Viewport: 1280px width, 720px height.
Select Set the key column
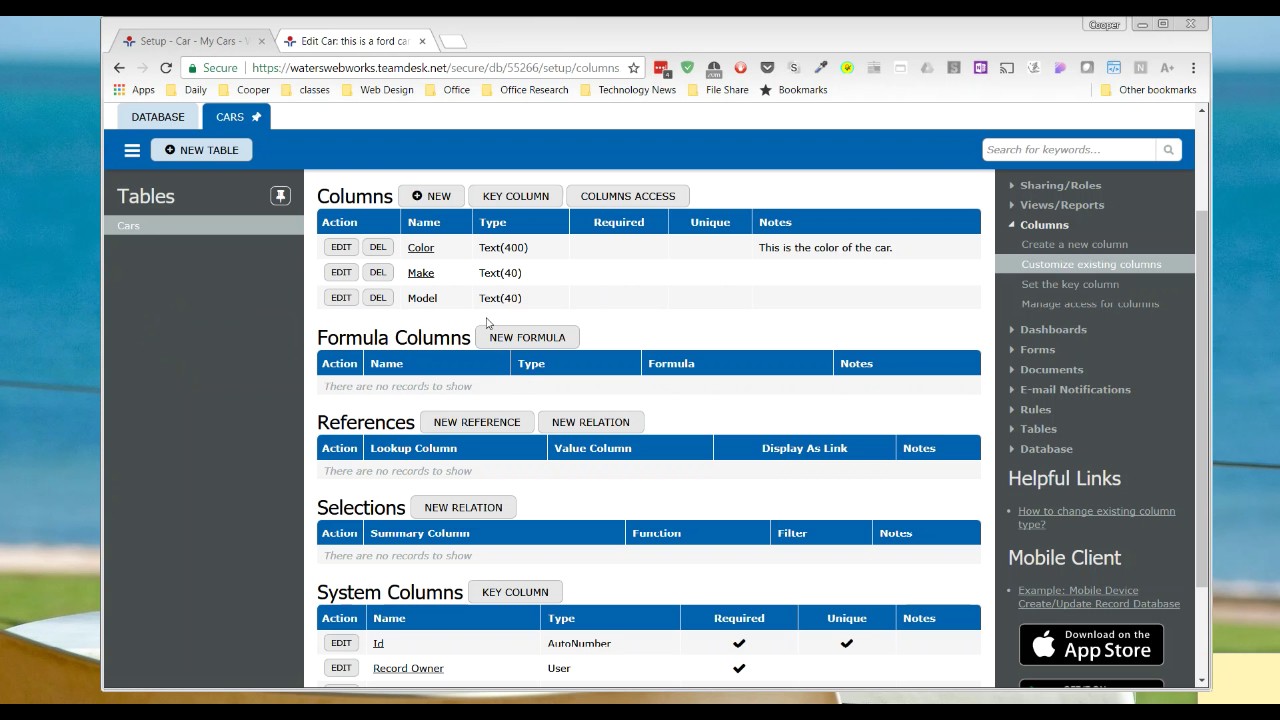(x=1070, y=284)
